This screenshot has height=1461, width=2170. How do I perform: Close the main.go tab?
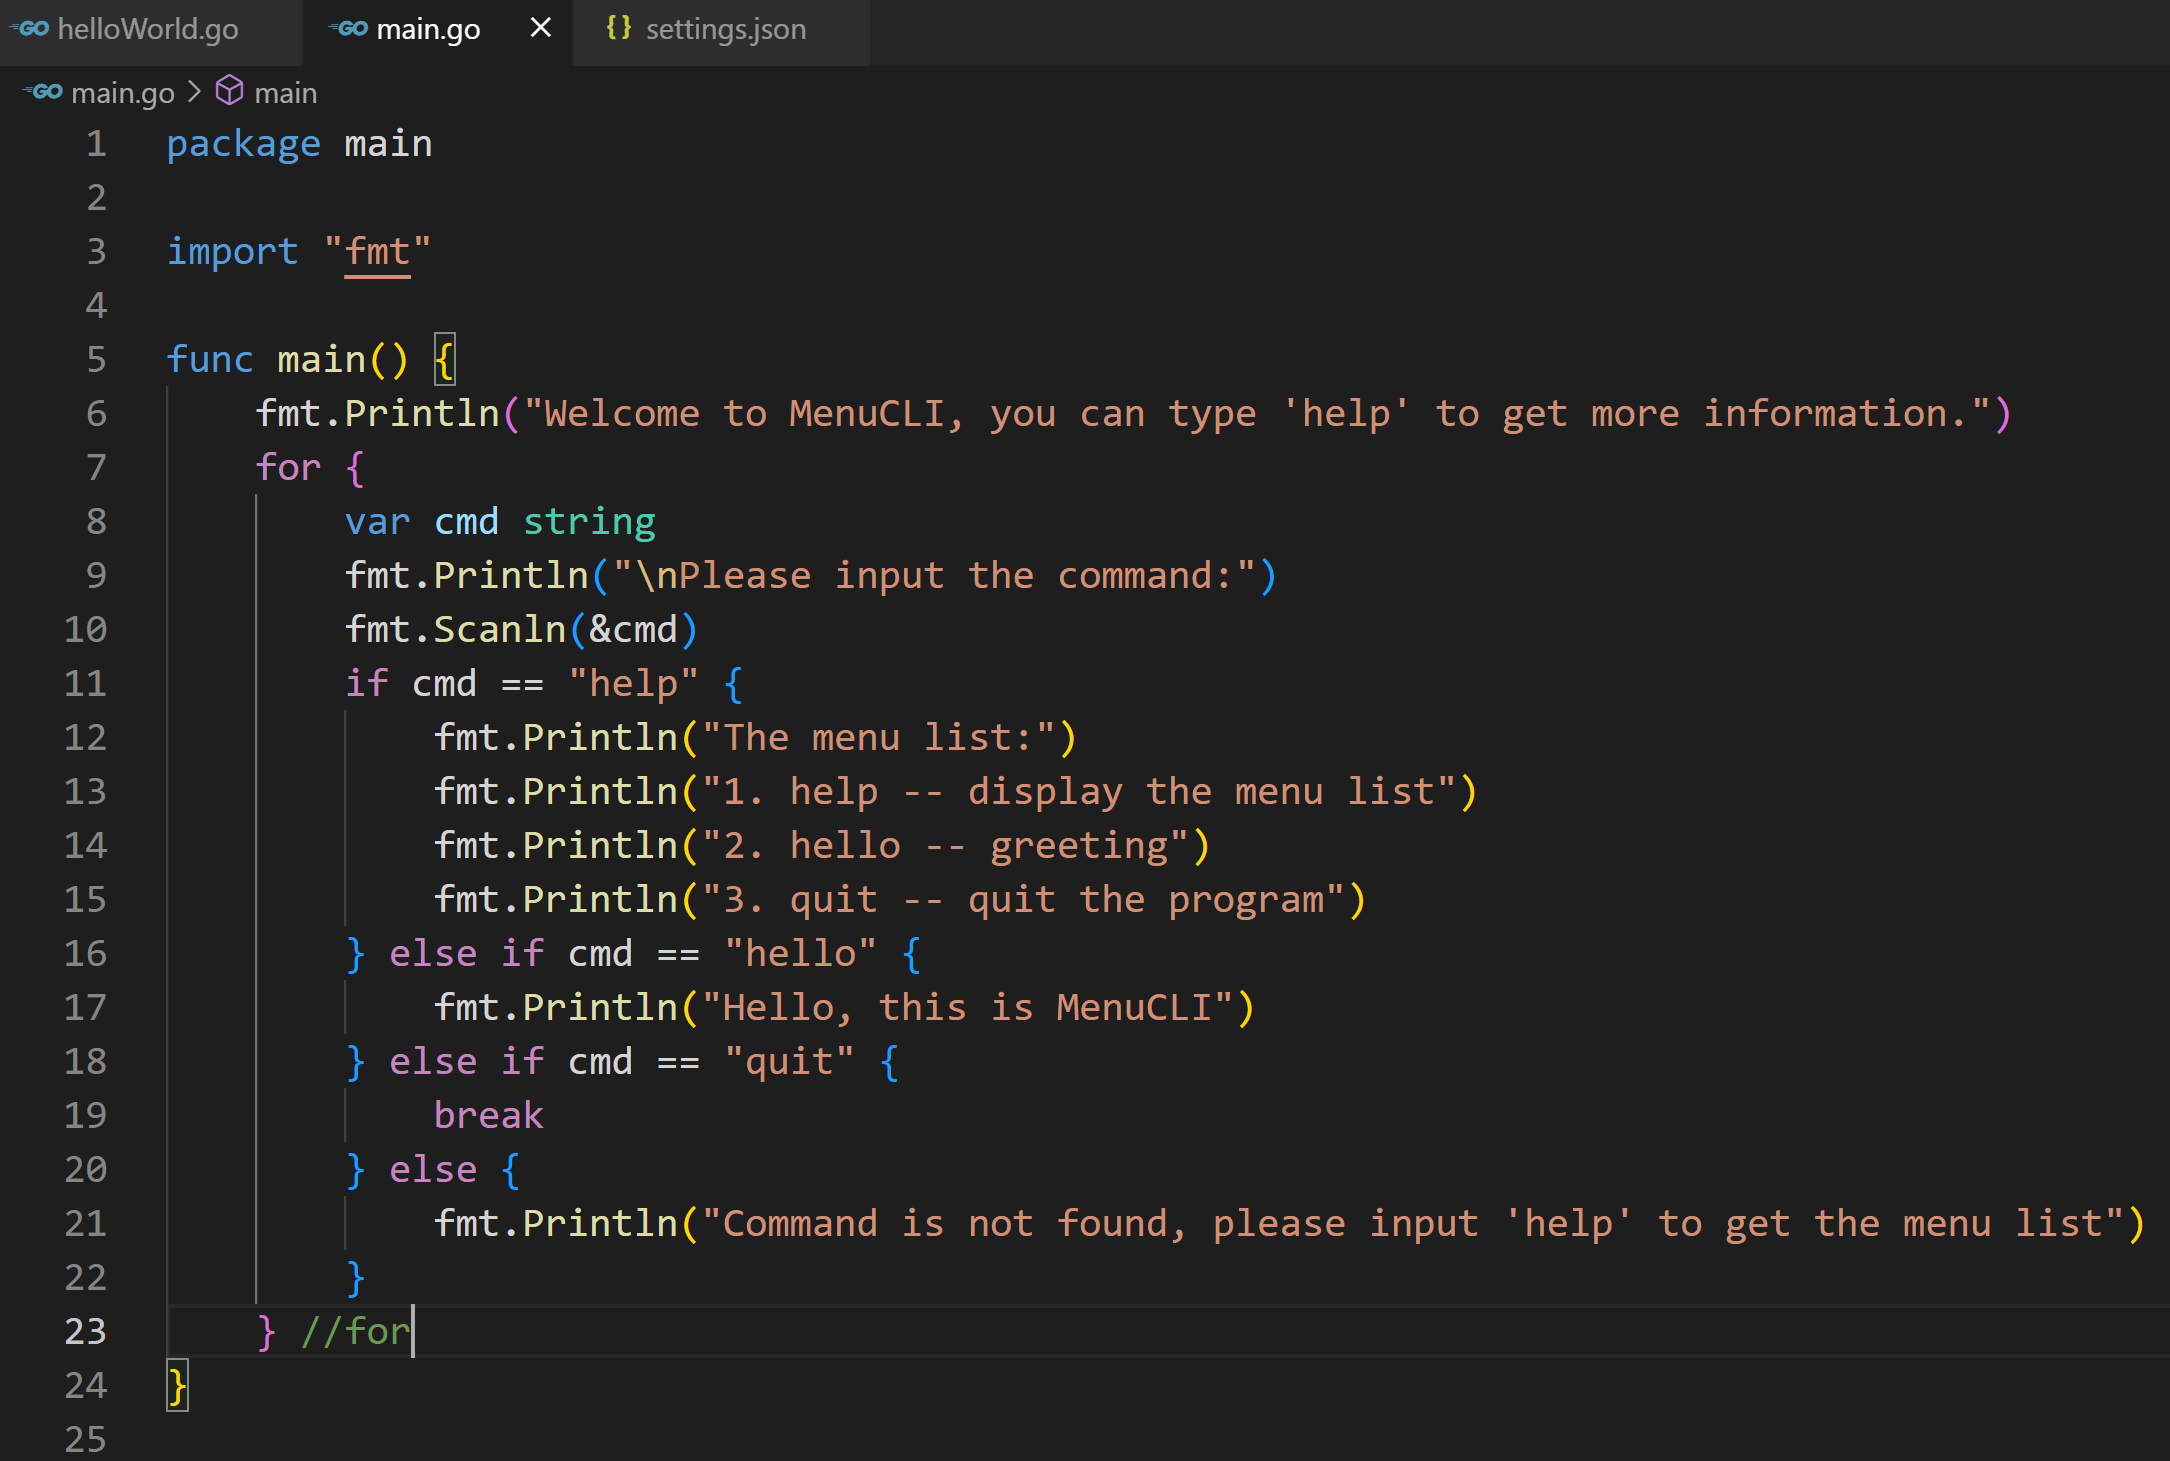pyautogui.click(x=540, y=28)
